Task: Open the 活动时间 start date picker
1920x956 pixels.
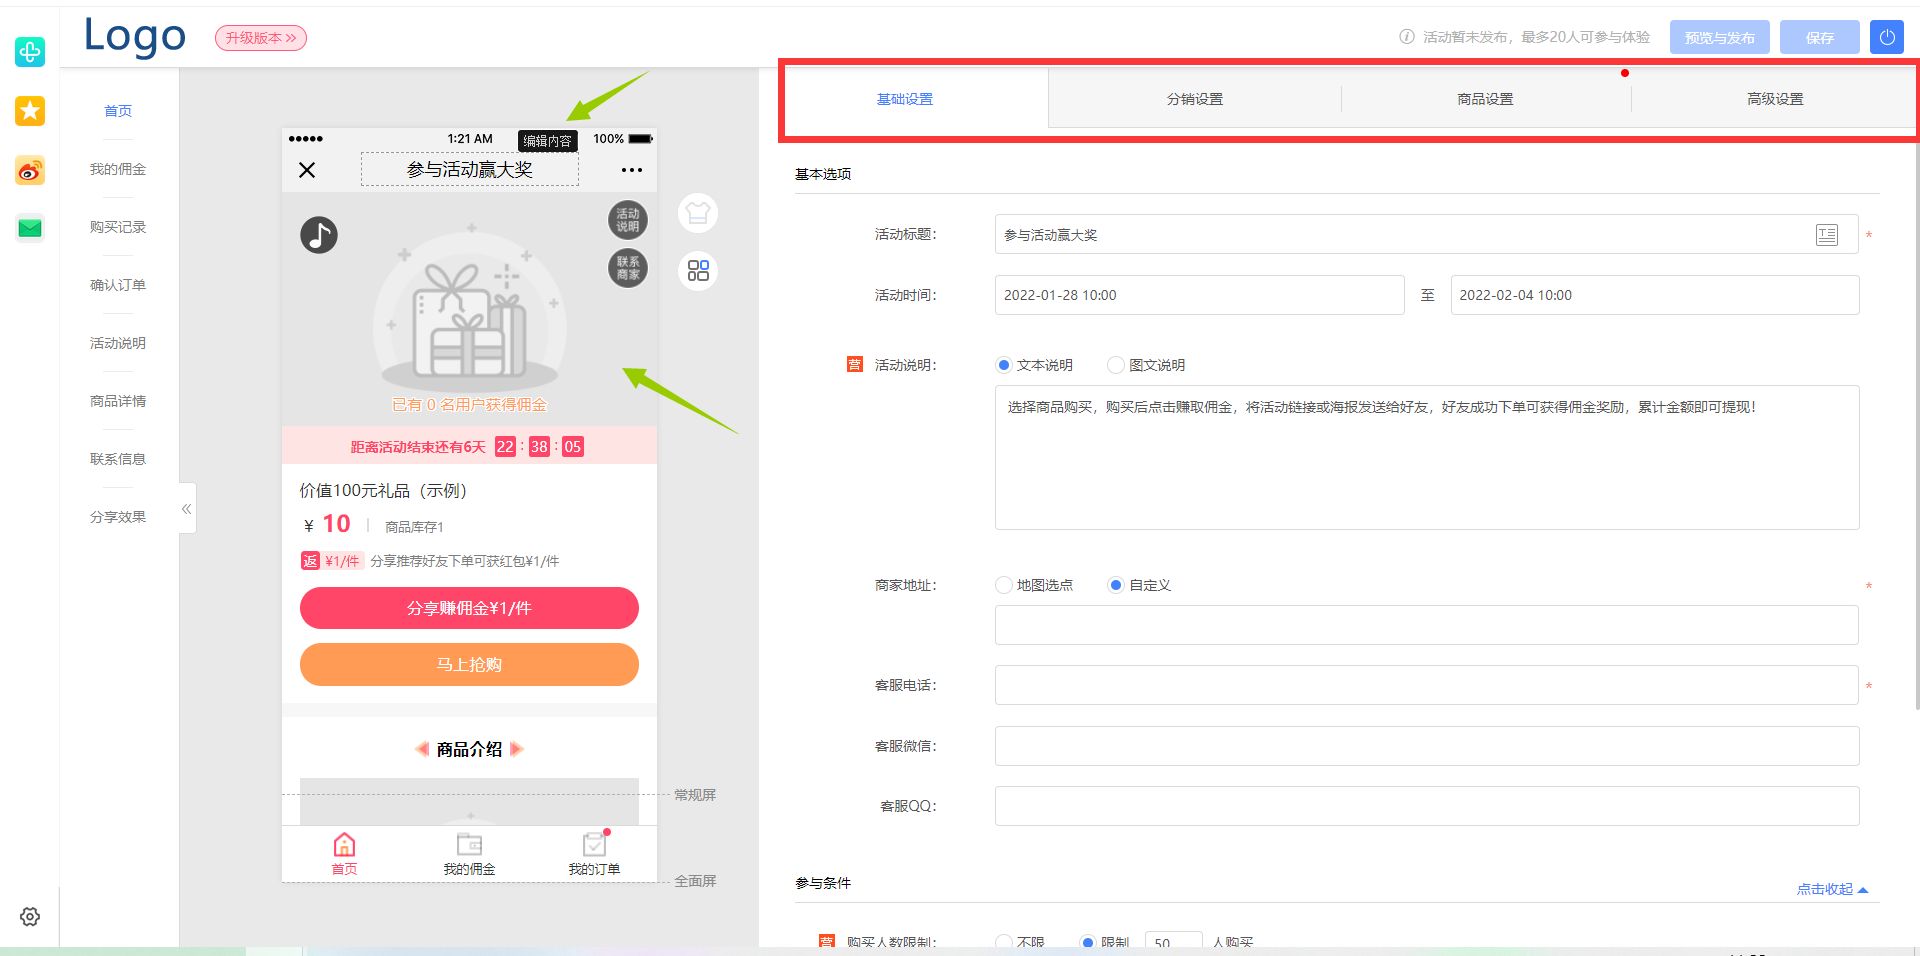Action: coord(1199,295)
